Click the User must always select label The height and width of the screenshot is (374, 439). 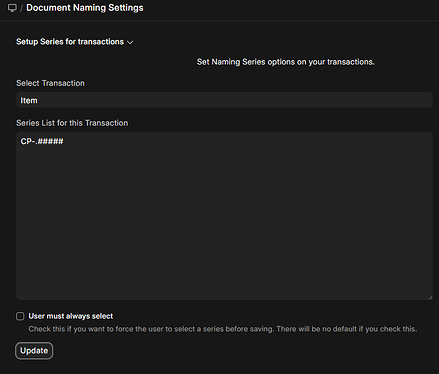click(71, 316)
